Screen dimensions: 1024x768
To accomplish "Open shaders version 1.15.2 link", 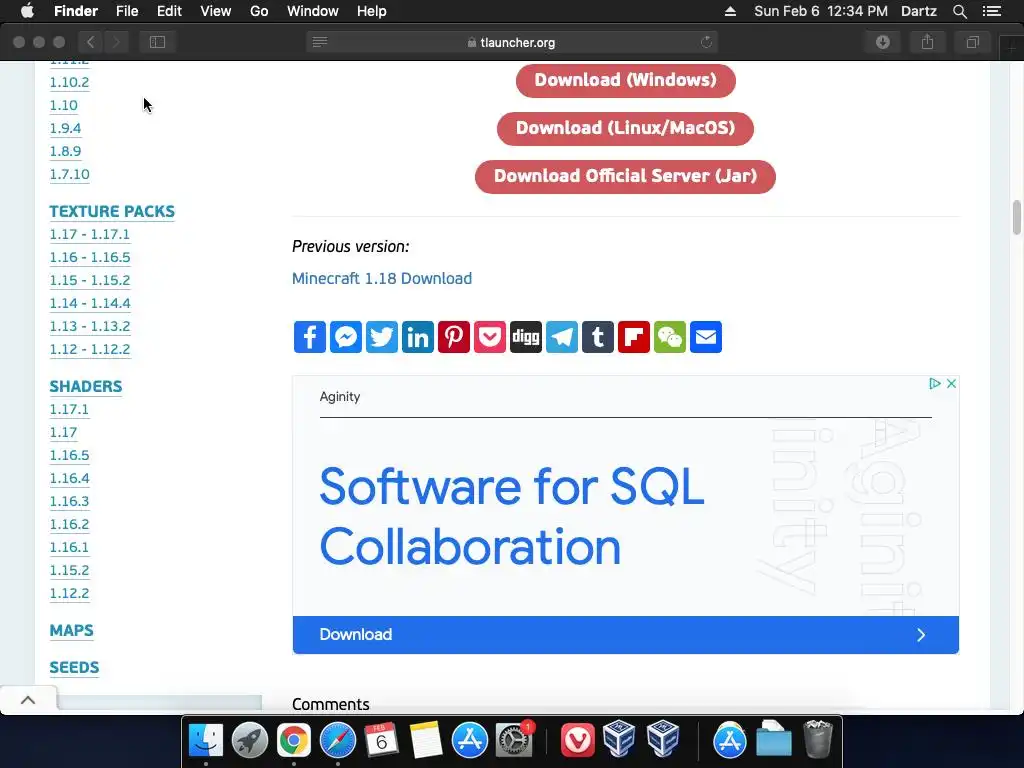I will [69, 570].
